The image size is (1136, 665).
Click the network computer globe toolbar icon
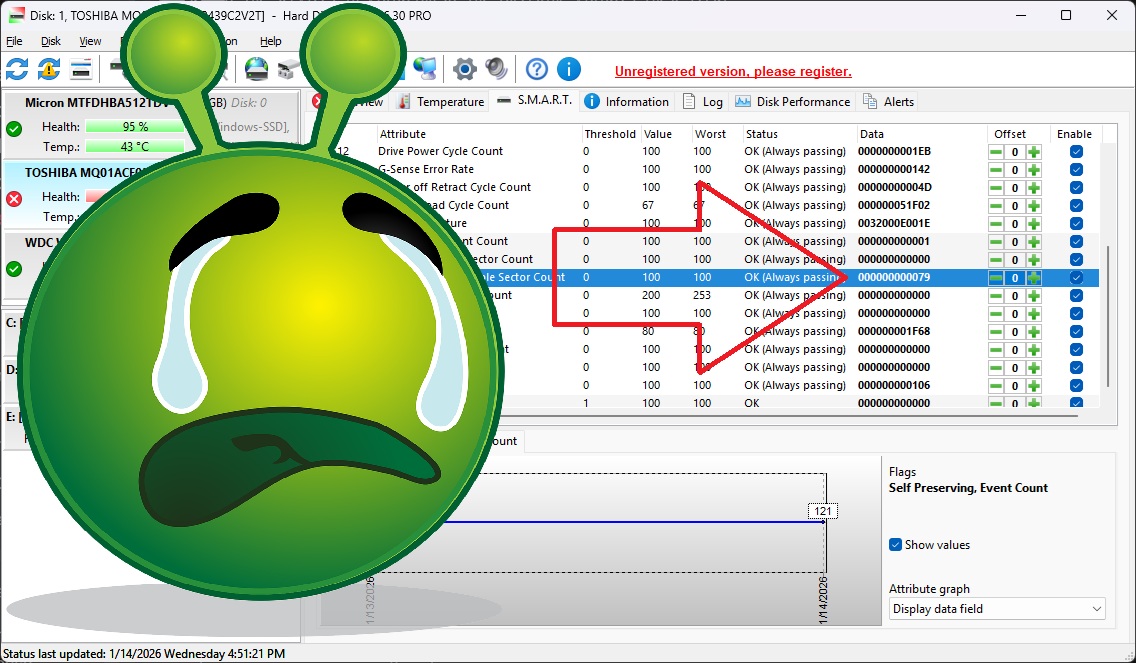424,69
